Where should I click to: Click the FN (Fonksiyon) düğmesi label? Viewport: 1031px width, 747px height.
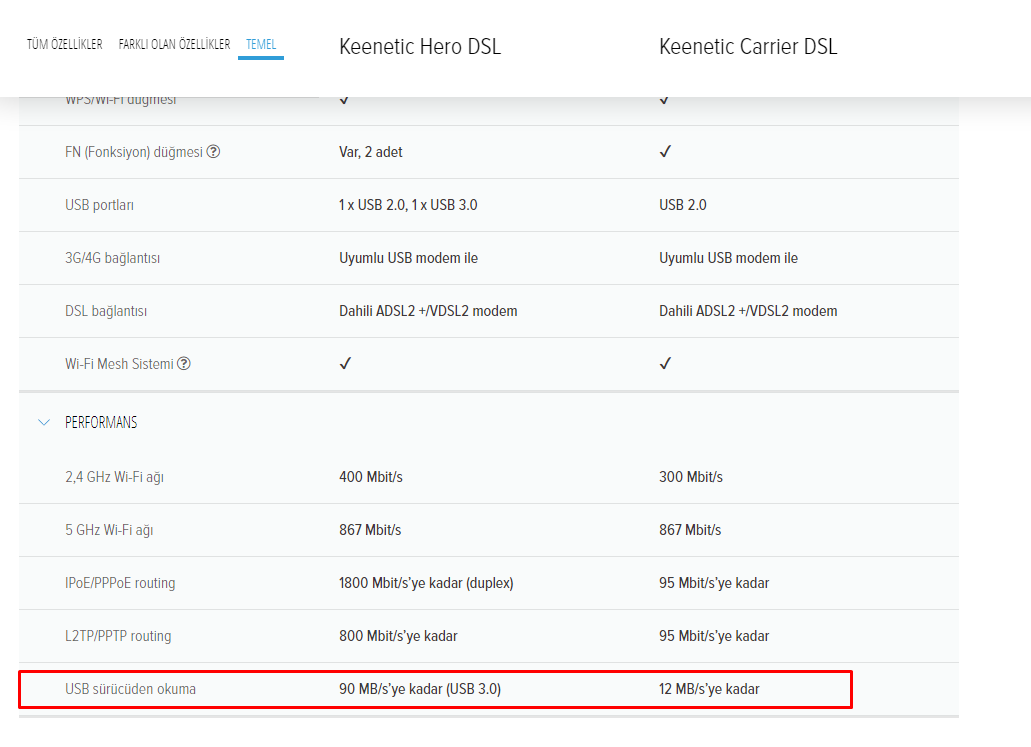134,152
